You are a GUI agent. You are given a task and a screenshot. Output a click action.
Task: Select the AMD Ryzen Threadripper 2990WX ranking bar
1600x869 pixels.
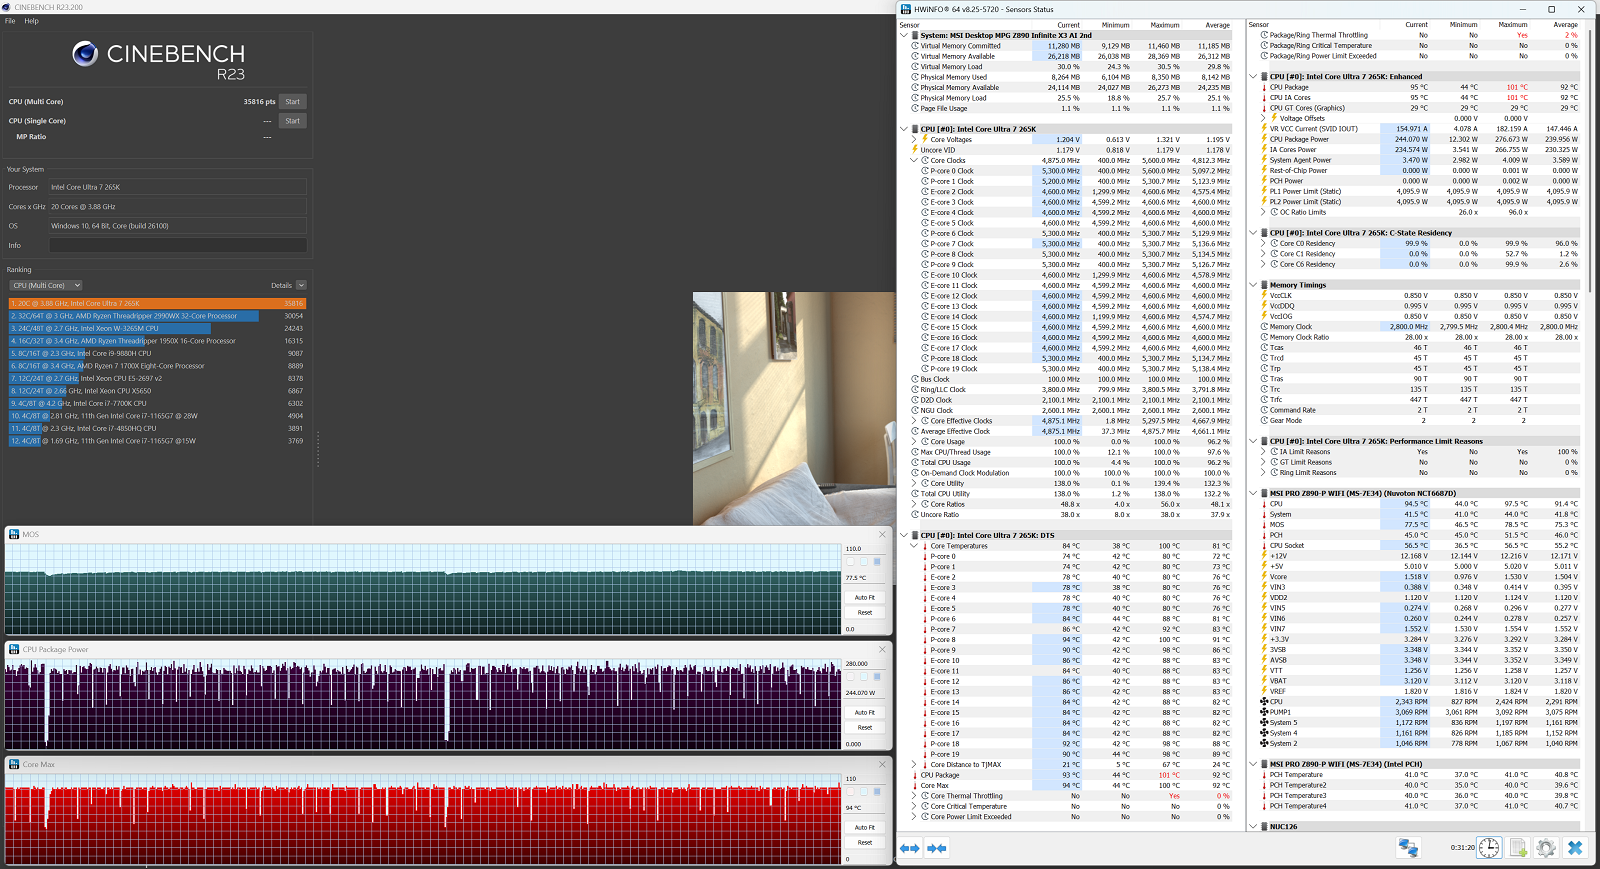[x=134, y=316]
